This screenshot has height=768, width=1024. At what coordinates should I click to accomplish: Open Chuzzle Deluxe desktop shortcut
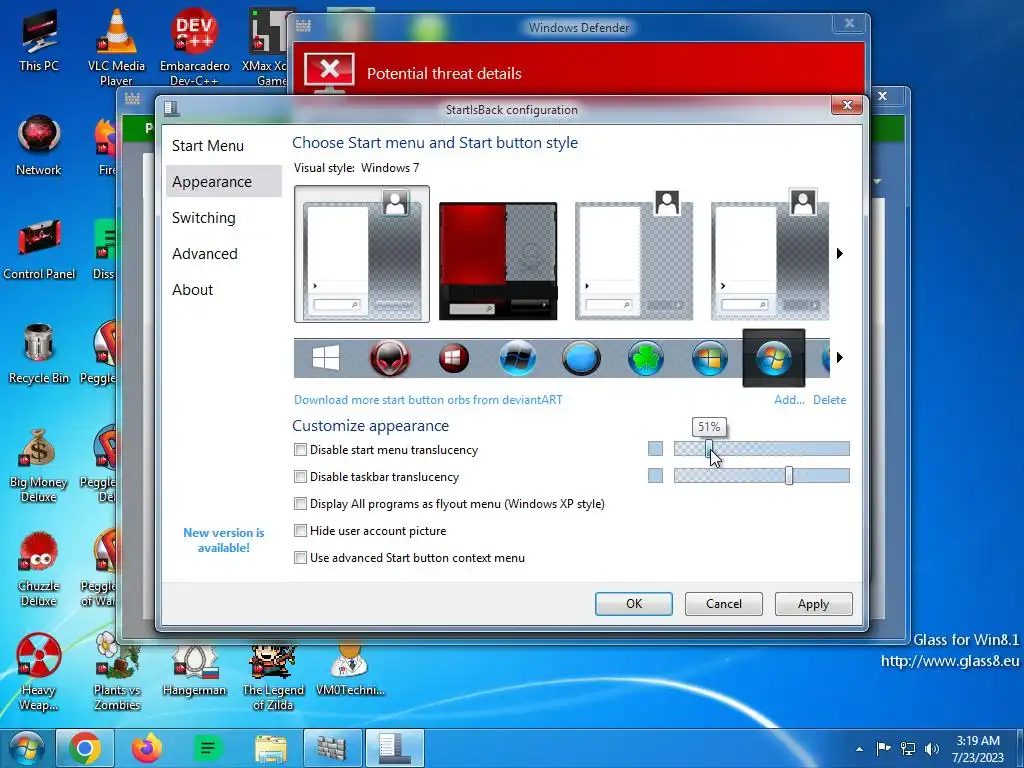pos(39,569)
